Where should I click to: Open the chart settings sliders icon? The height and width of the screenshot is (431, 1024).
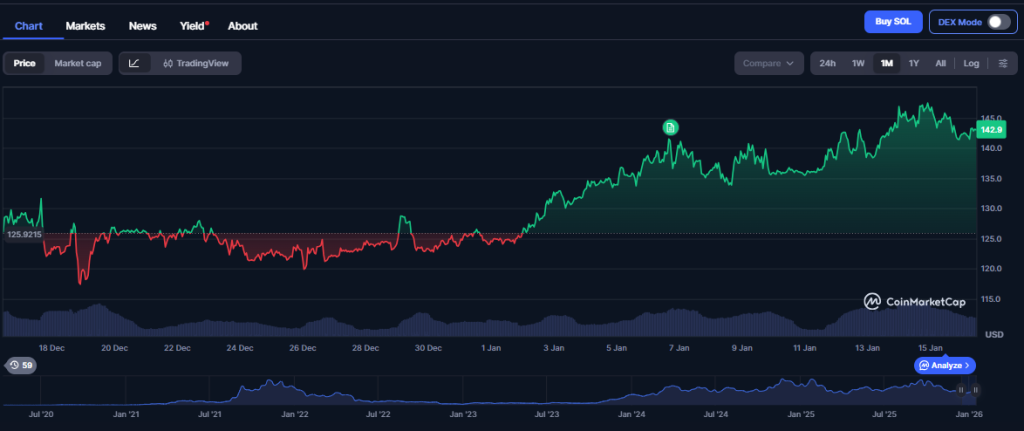[x=1003, y=63]
